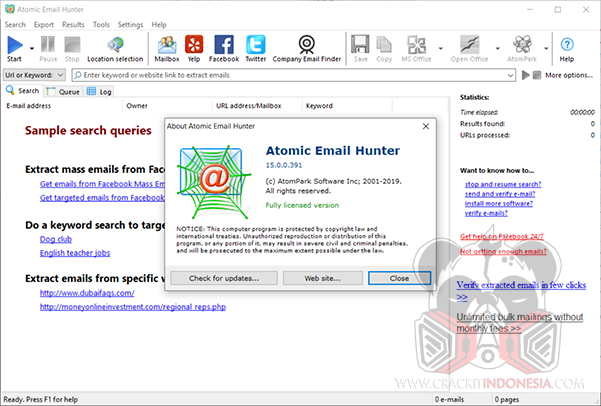Switch to the Log tab
Viewport: 601px width, 406px height.
[x=99, y=92]
